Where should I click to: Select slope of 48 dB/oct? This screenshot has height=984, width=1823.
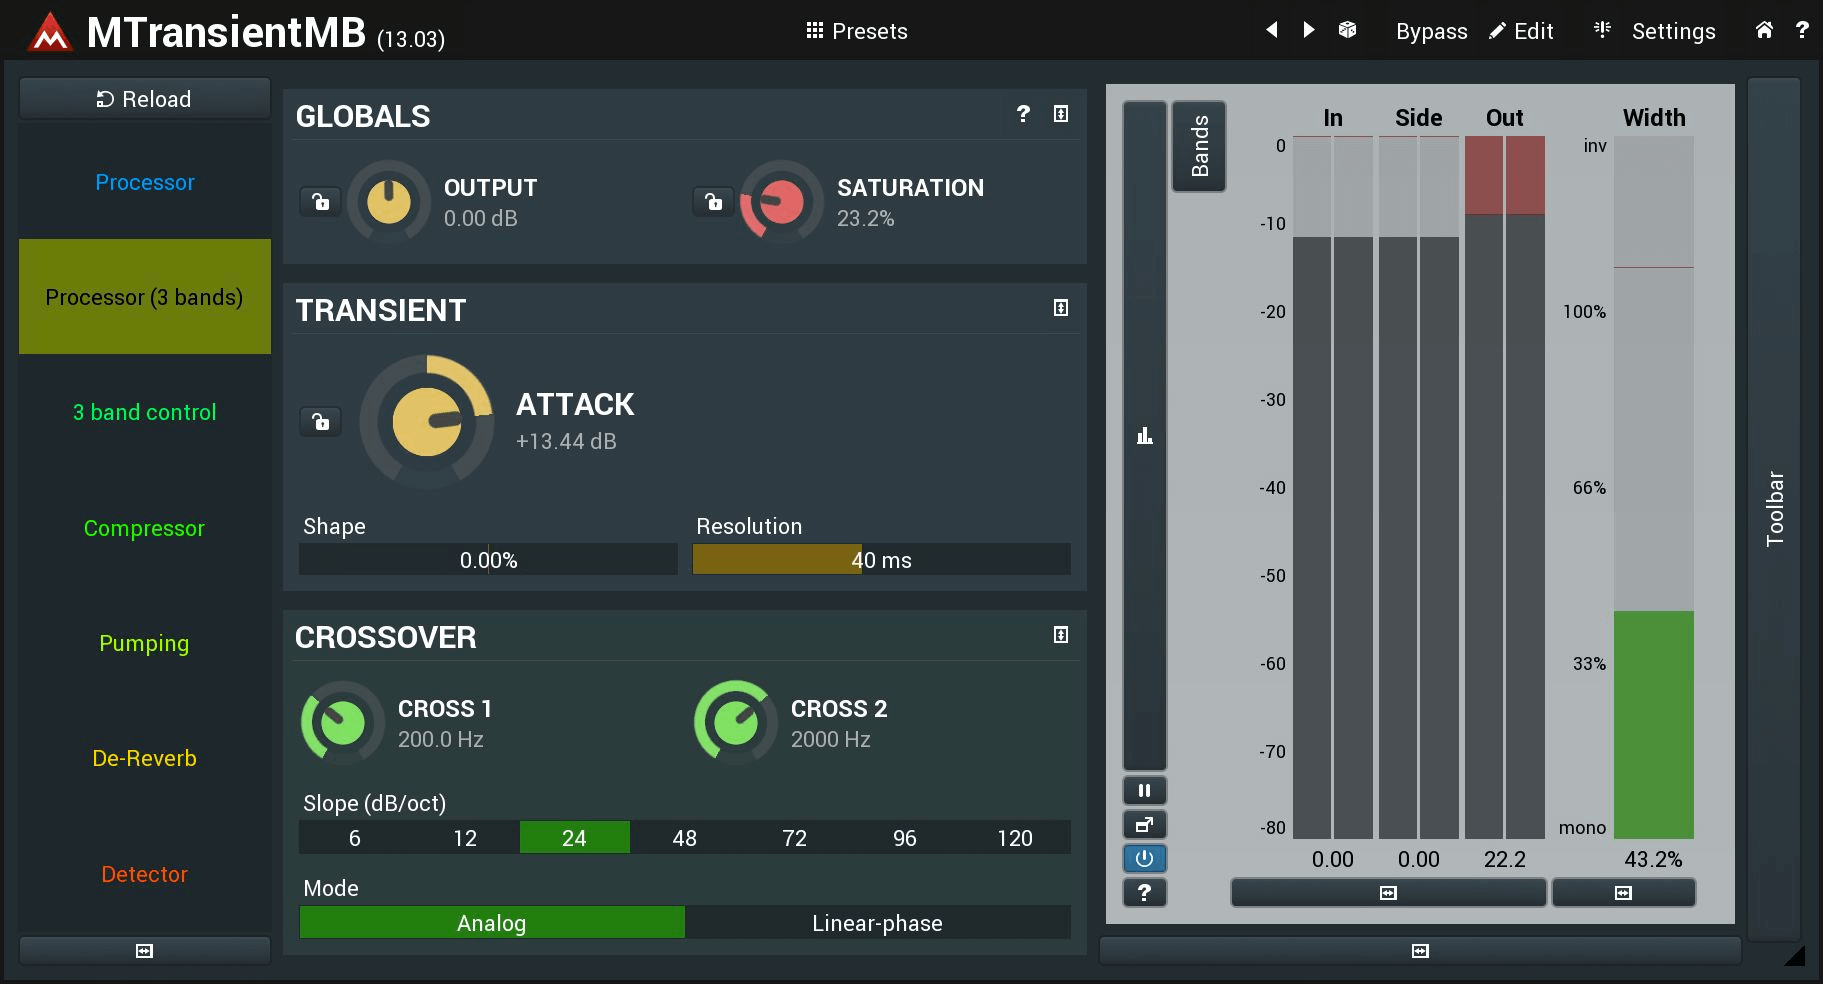coord(684,837)
